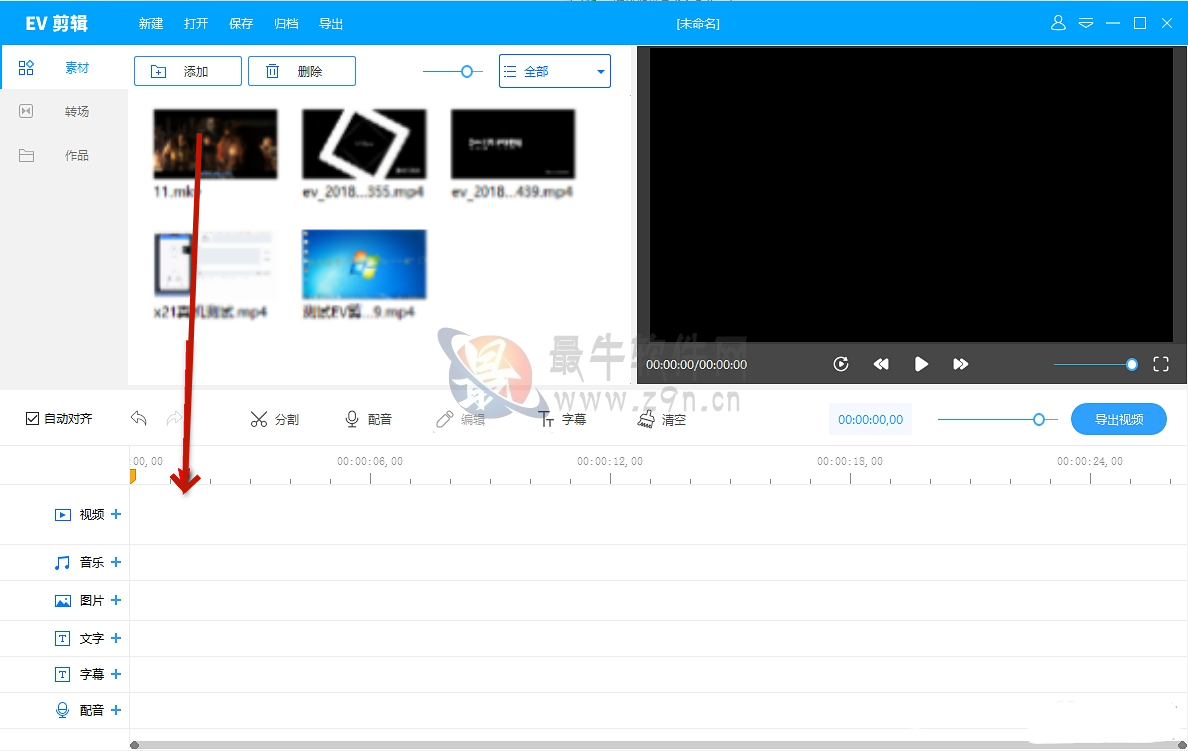Add a new 视频 video track
Viewport: 1188px width, 751px height.
(116, 514)
